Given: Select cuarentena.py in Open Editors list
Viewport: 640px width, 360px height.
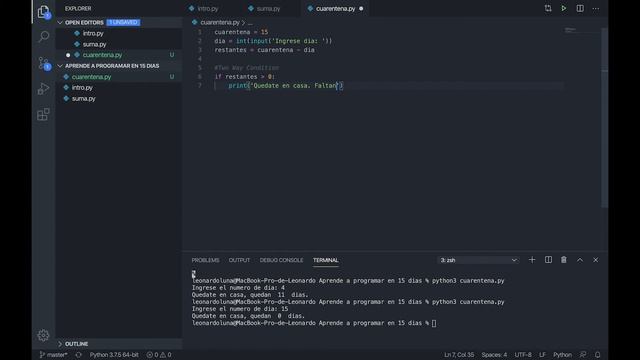Looking at the screenshot, I should coord(102,55).
